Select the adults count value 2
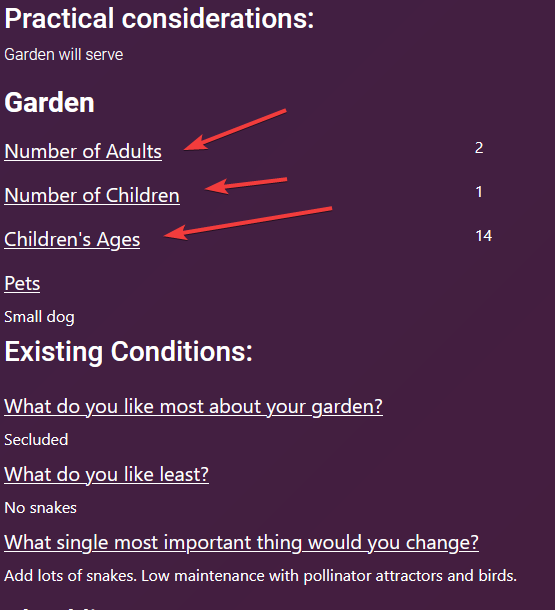 479,148
